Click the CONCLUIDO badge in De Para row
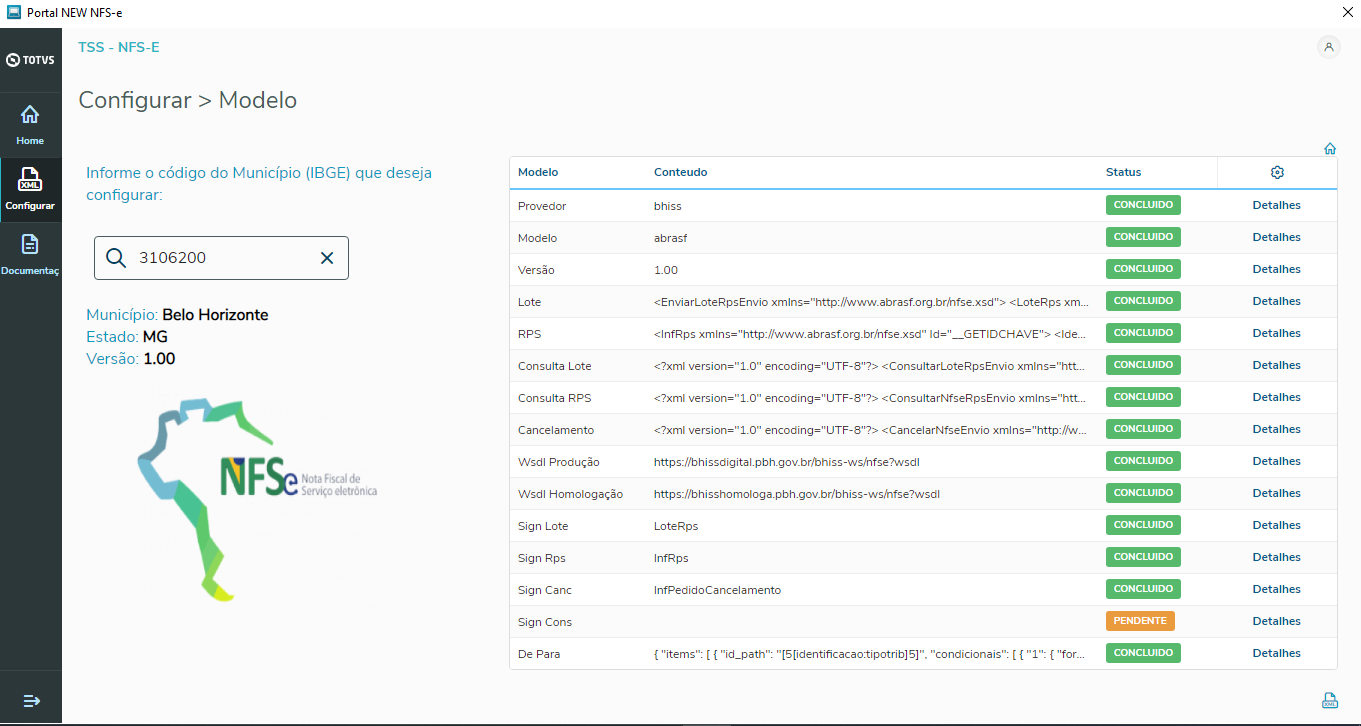This screenshot has height=726, width=1361. [1143, 653]
